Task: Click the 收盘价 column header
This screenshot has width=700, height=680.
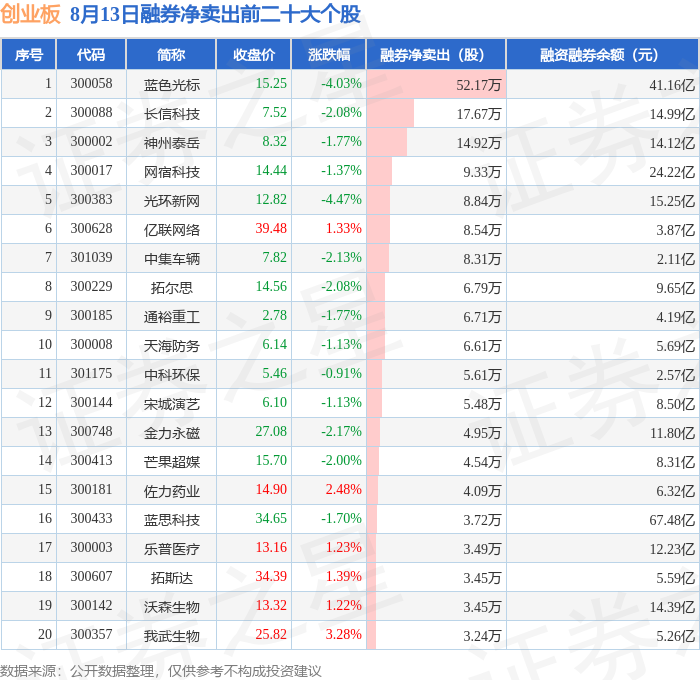Action: click(x=254, y=54)
